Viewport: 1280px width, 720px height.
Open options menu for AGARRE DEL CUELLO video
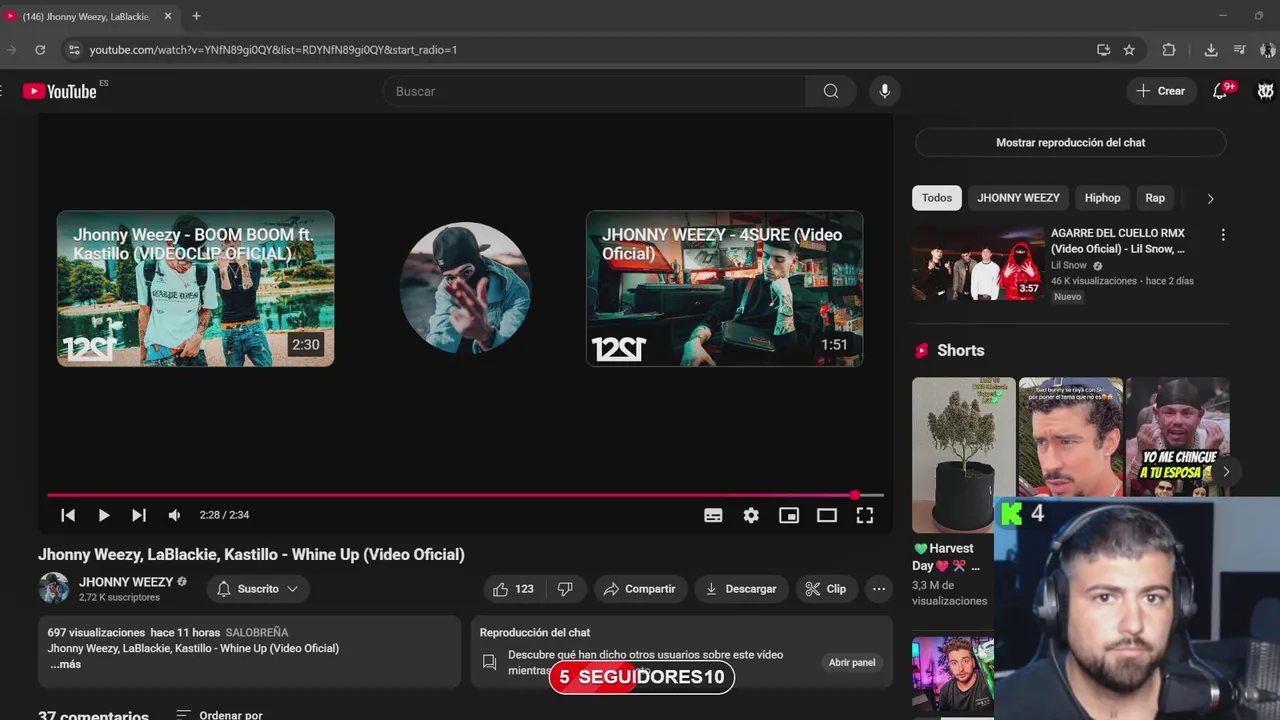(1222, 235)
